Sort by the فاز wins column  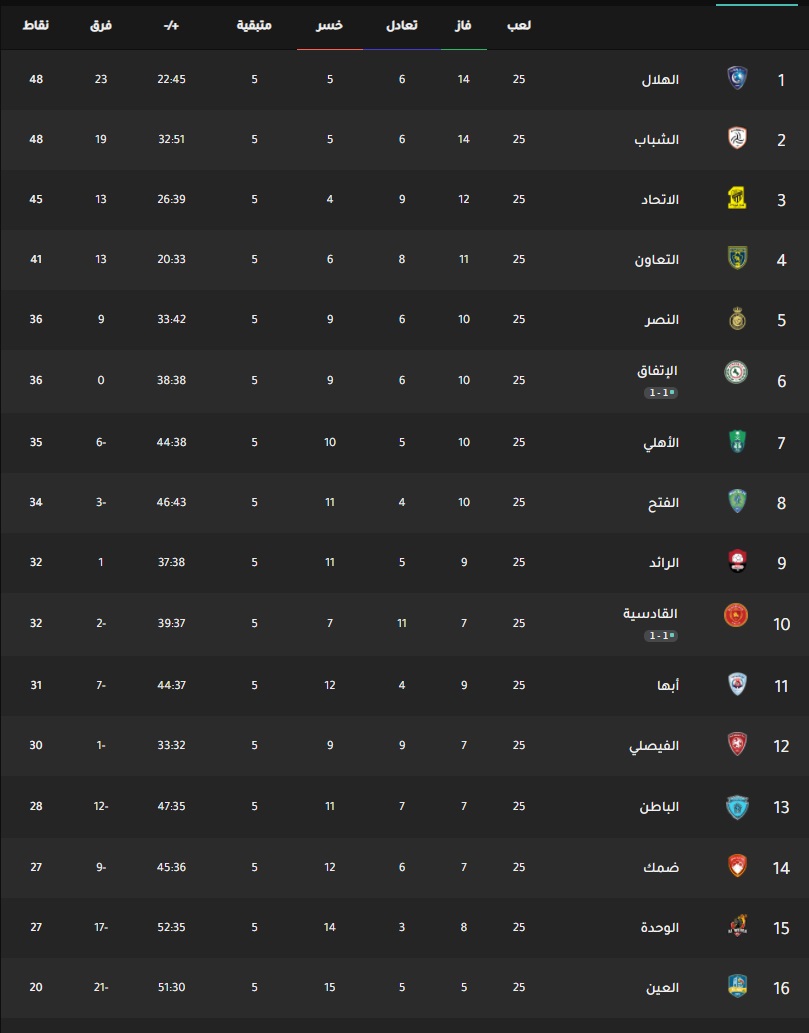pos(463,25)
